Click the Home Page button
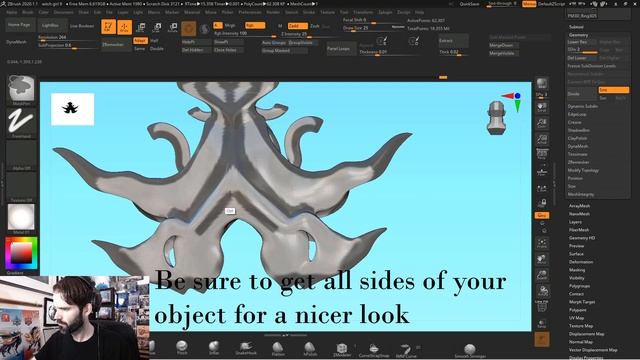This screenshot has width=640, height=360. coord(19,25)
